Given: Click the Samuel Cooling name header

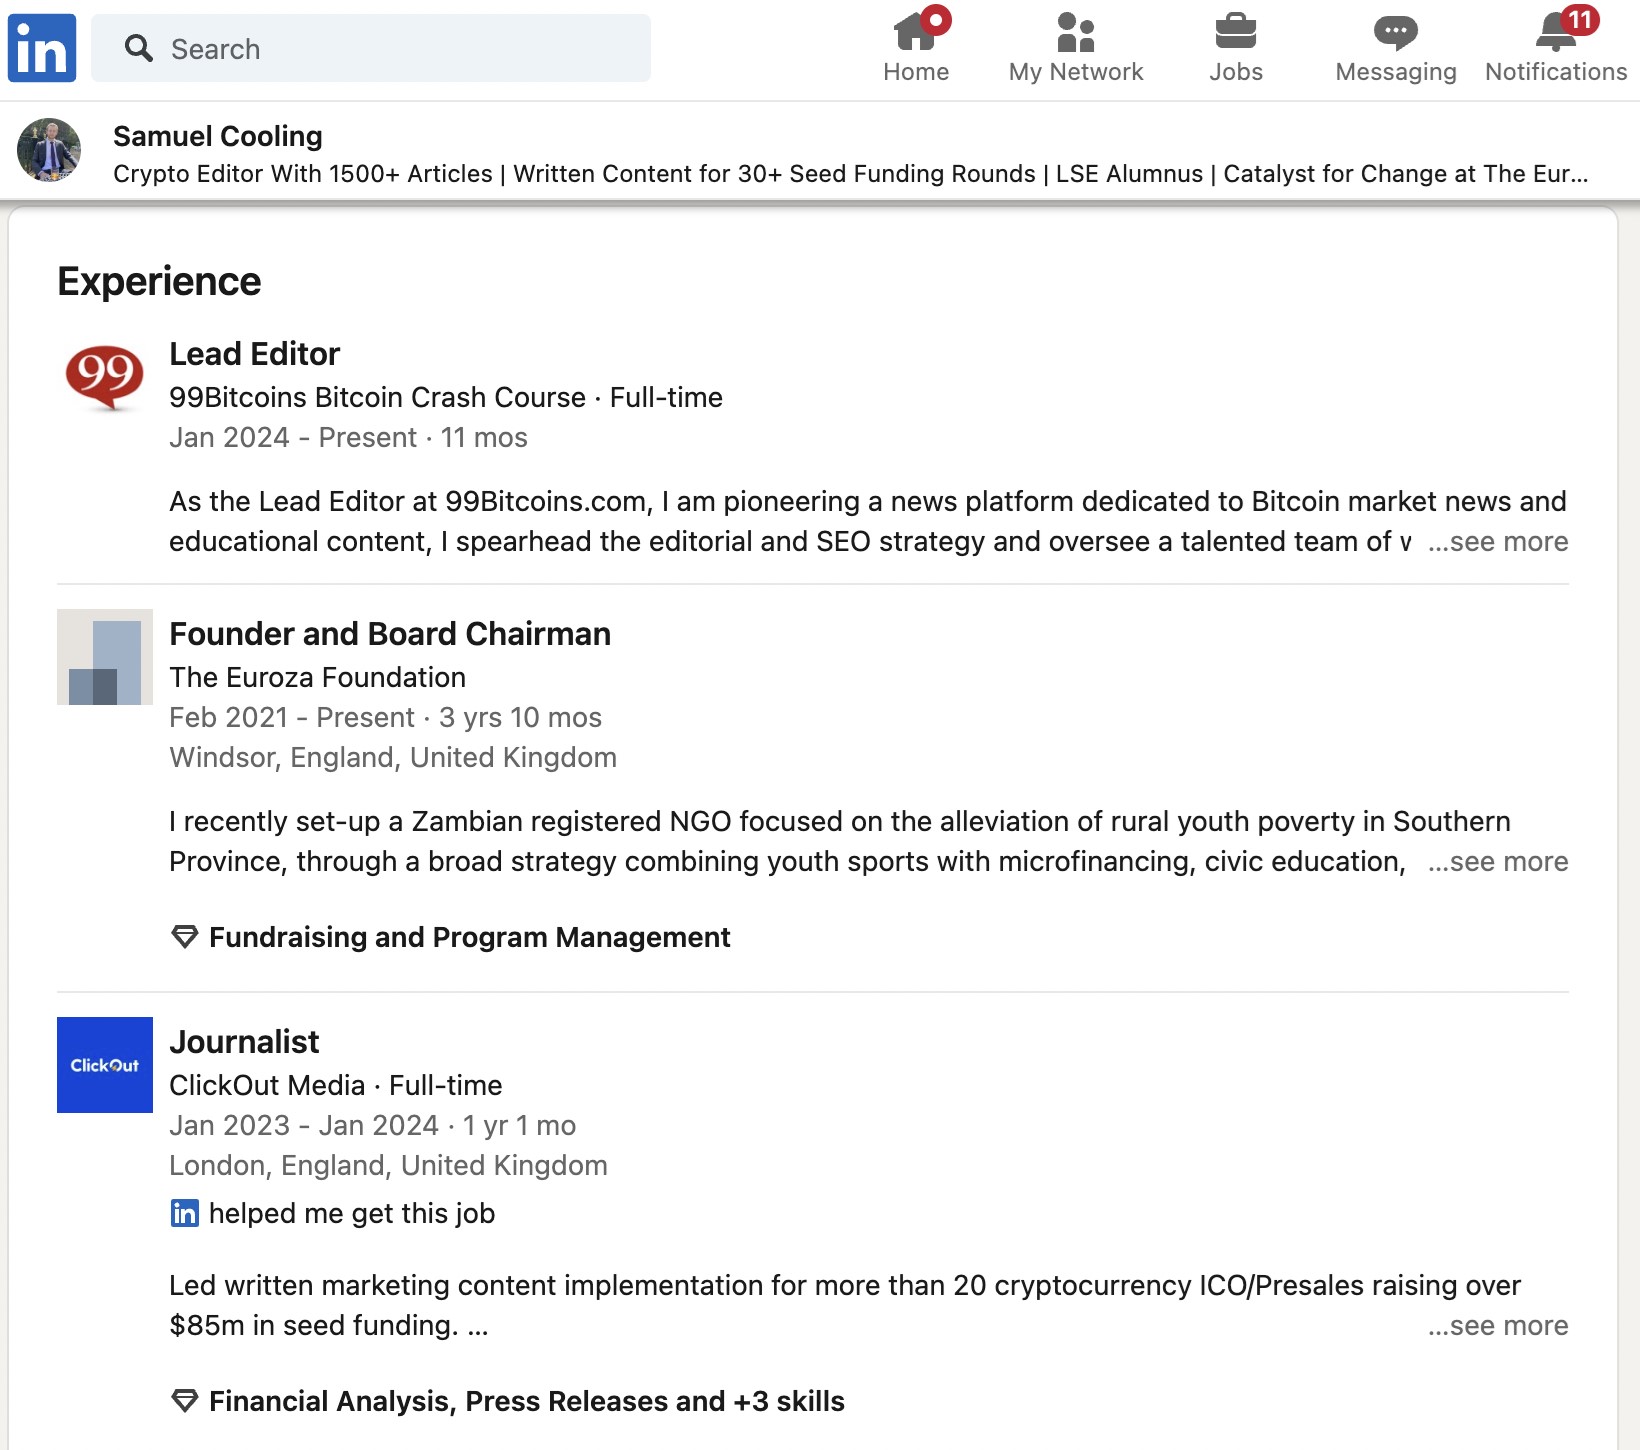Looking at the screenshot, I should coord(218,136).
